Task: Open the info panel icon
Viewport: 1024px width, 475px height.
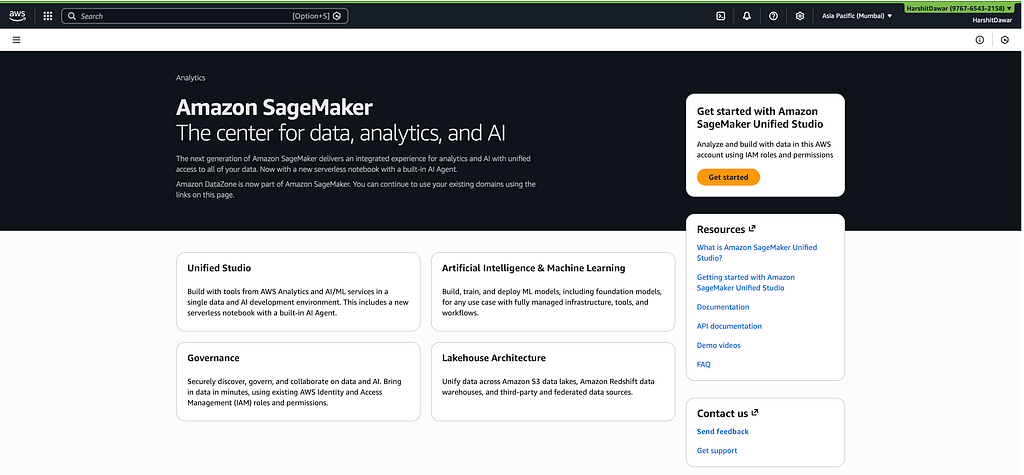Action: (x=980, y=40)
